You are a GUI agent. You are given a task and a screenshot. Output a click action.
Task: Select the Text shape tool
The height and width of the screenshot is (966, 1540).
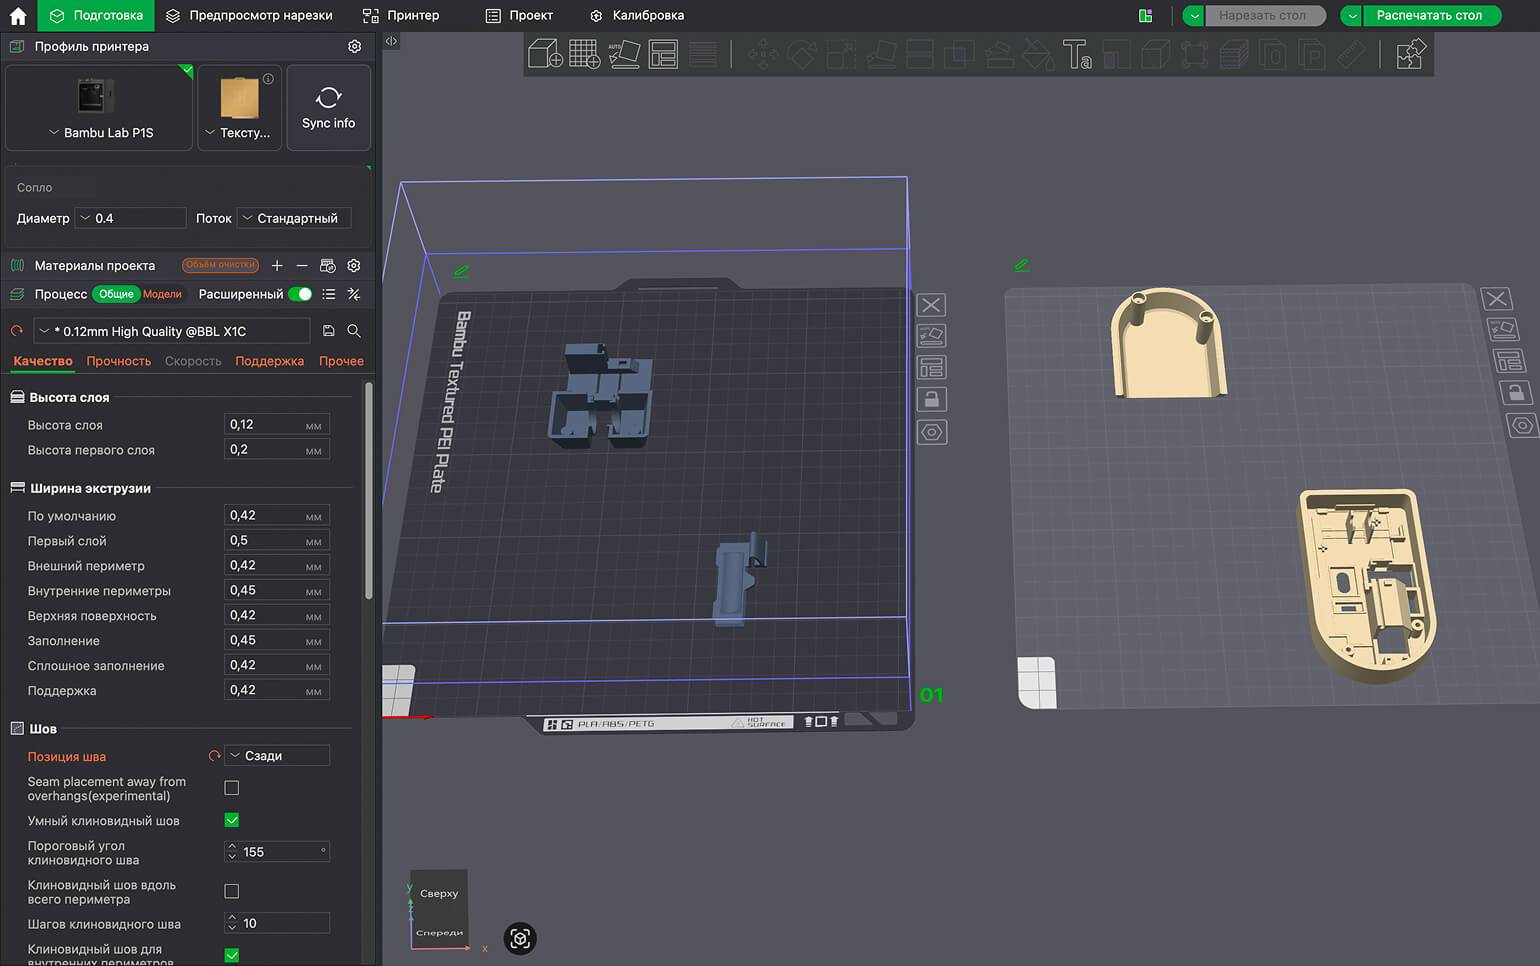coord(1076,54)
